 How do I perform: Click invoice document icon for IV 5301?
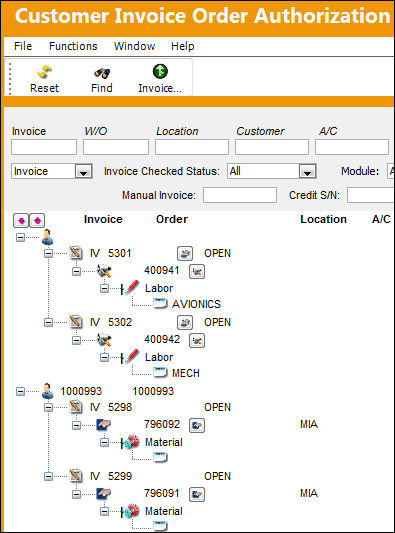click(x=76, y=253)
